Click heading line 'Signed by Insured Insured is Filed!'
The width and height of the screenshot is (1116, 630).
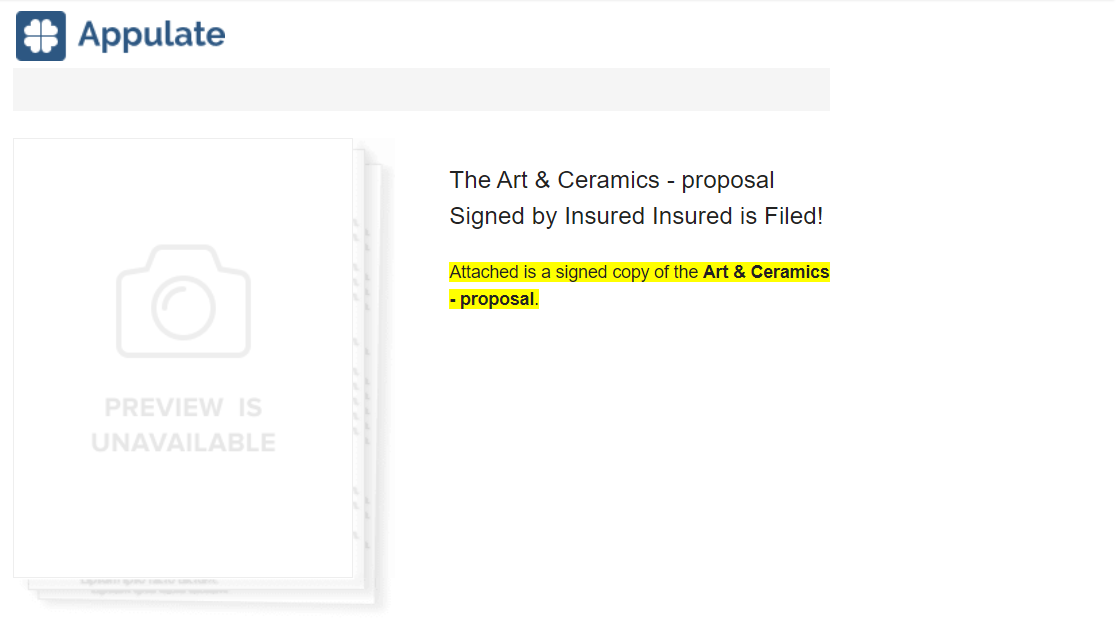pos(636,216)
